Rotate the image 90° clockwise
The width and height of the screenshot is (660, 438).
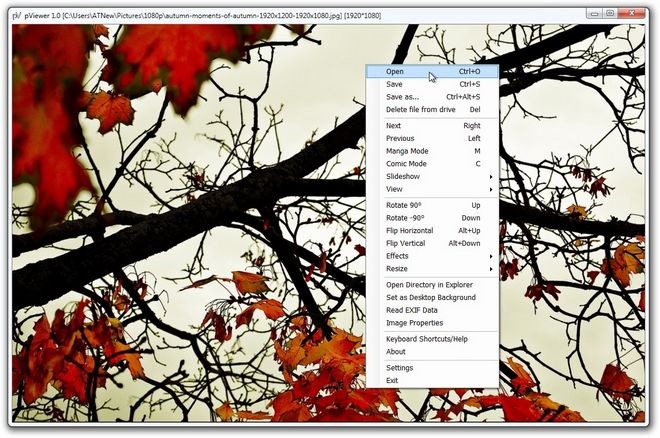click(x=403, y=205)
